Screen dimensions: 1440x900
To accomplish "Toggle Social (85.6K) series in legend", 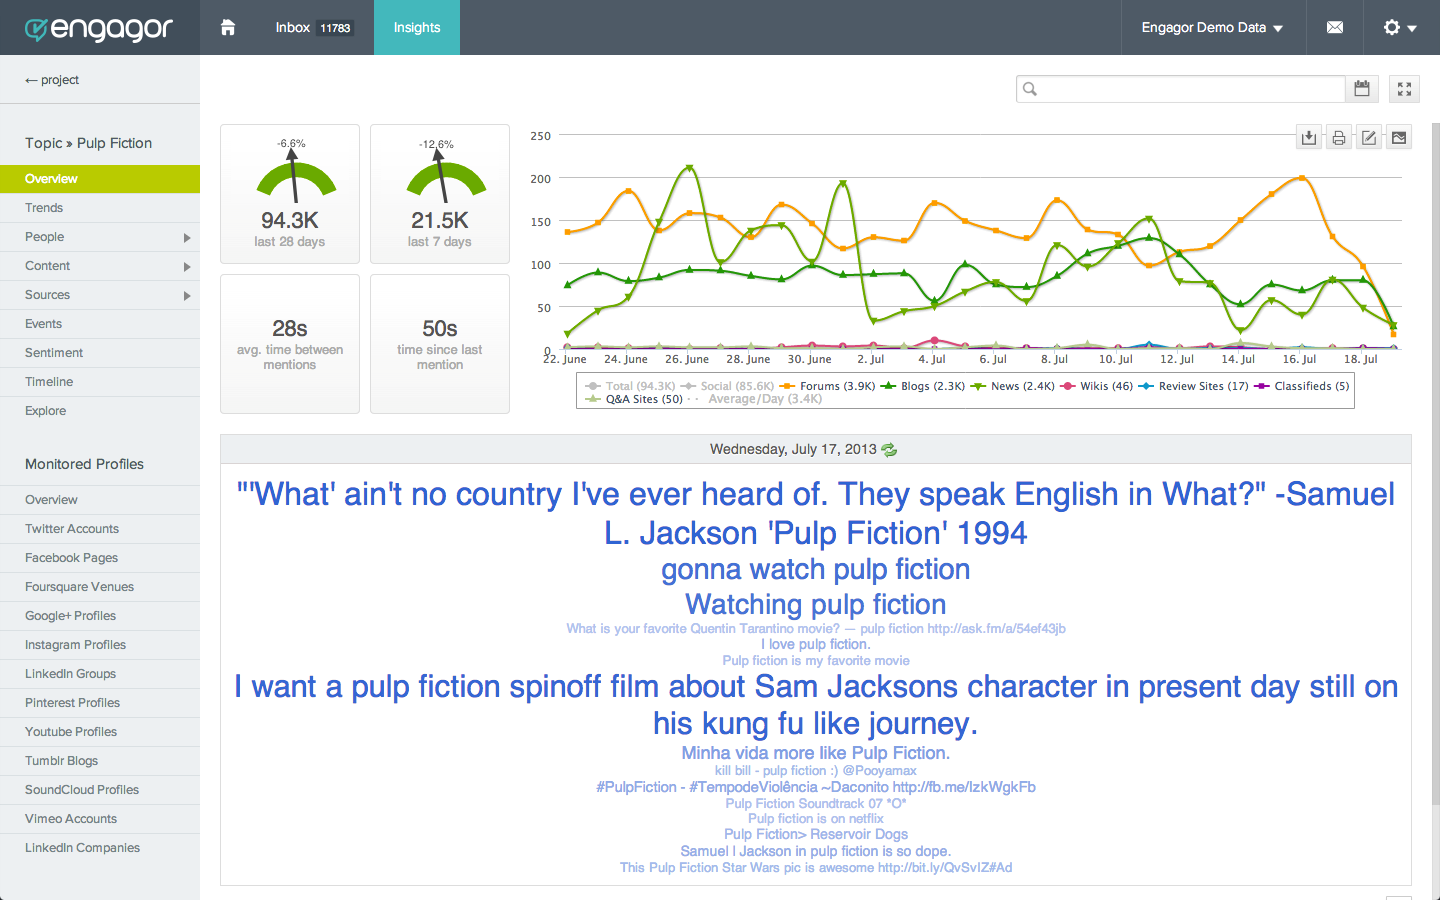I will point(727,386).
